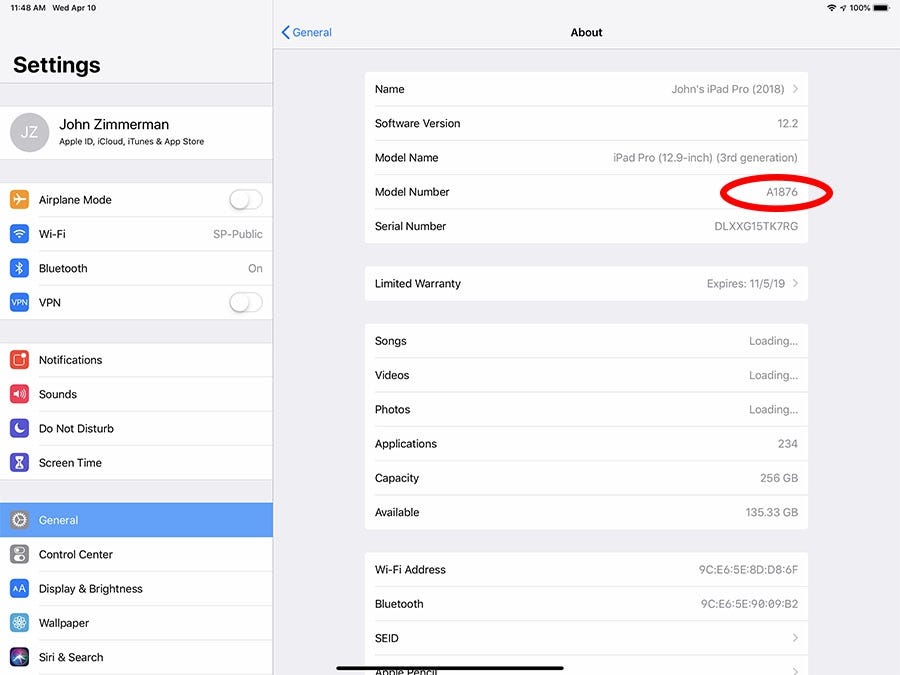Tap the Wi-Fi Address 9C:E6:5E:8D:D8:6F
This screenshot has width=900, height=675.
pyautogui.click(x=748, y=569)
